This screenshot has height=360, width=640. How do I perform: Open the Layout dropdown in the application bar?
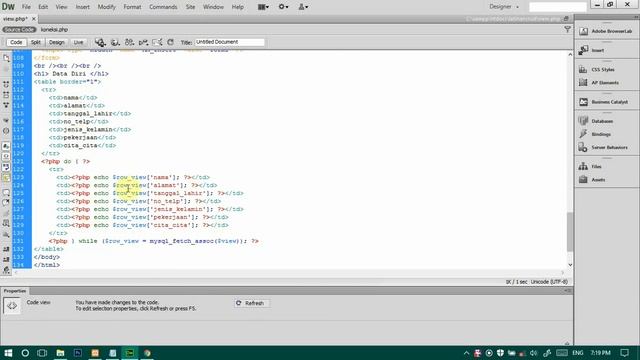[x=263, y=7]
